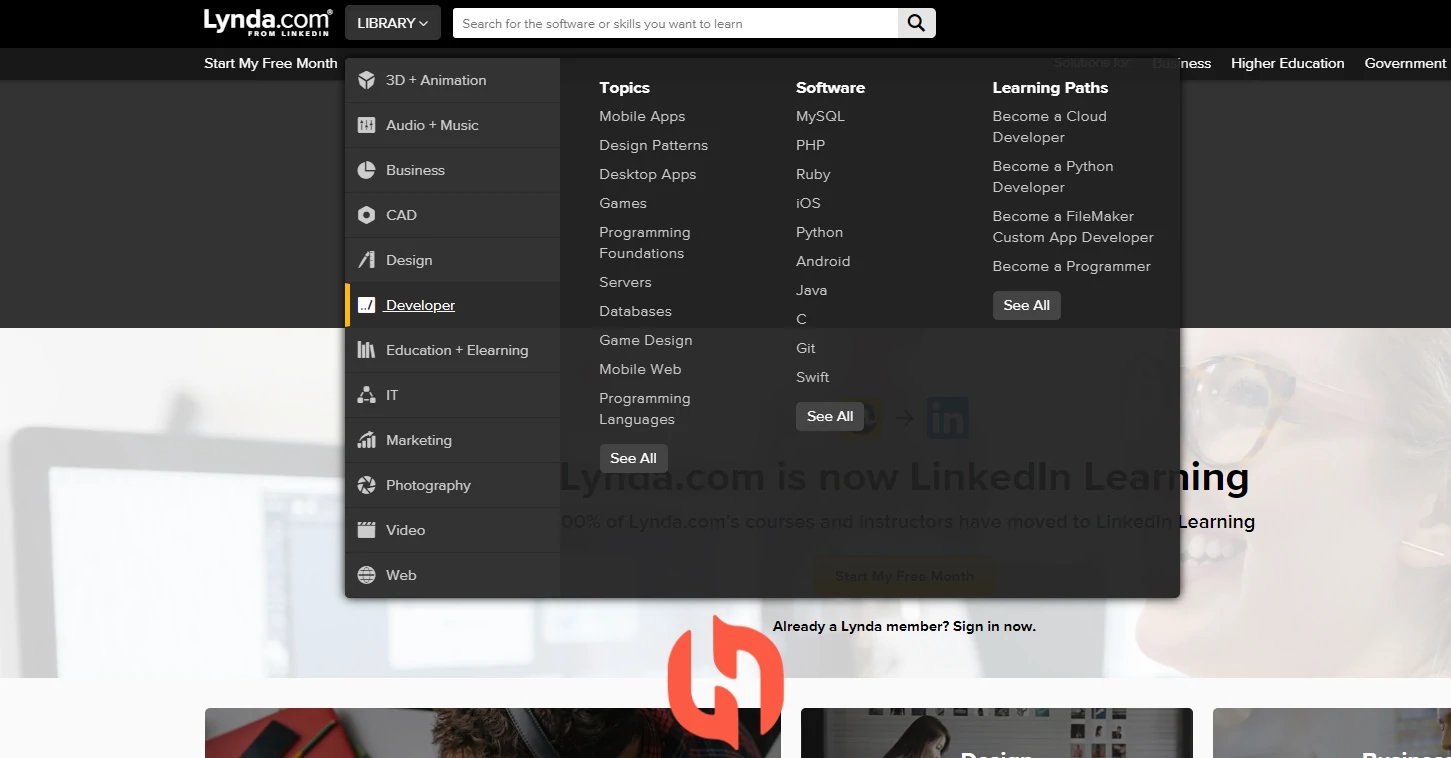Click the Video clapperboard icon
Image resolution: width=1451 pixels, height=758 pixels.
tap(367, 530)
